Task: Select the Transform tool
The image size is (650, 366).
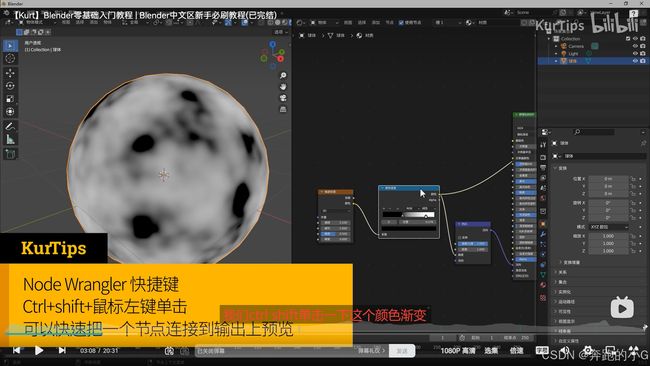Action: [10, 111]
